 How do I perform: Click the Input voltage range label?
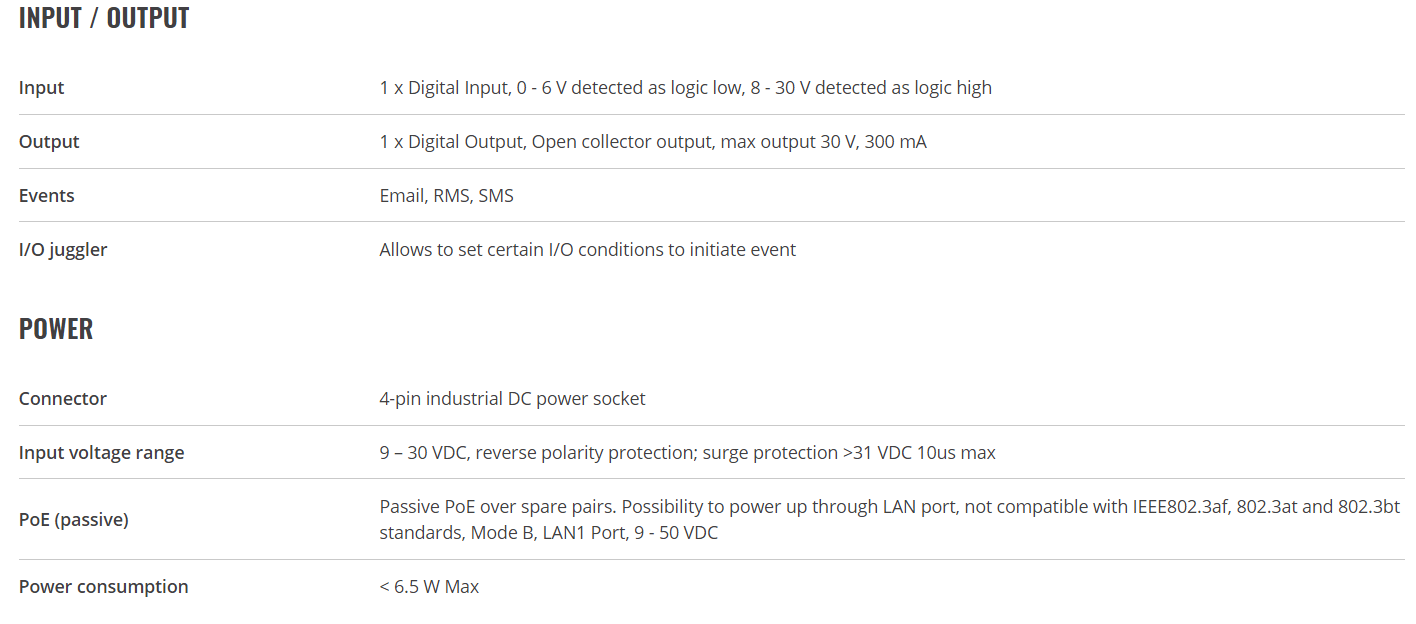click(102, 453)
